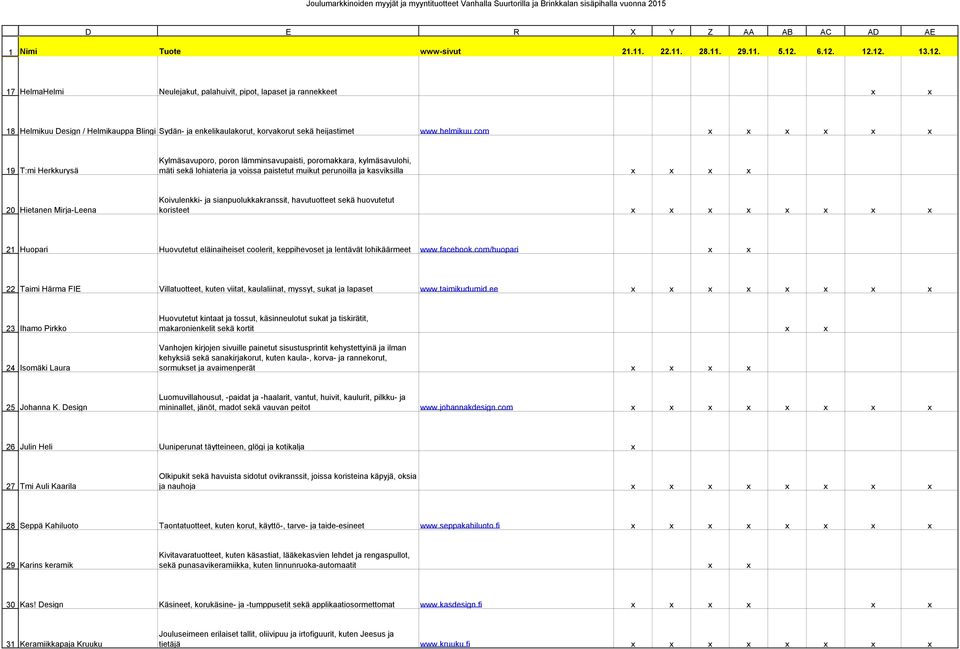Select column AE header

coord(929,31)
